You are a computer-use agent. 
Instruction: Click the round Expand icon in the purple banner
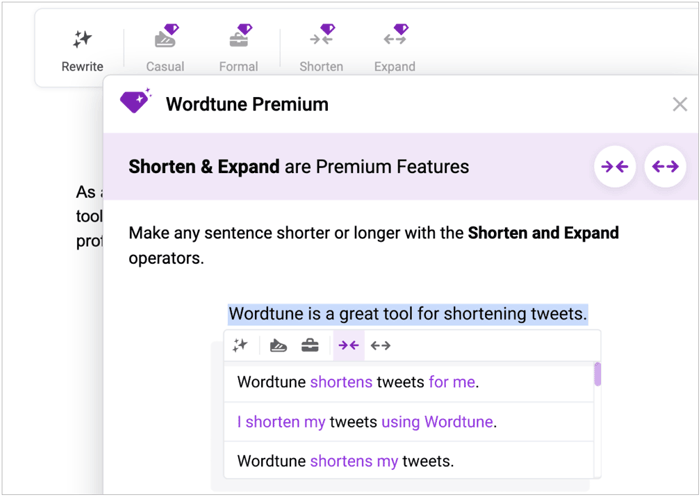pyautogui.click(x=665, y=167)
